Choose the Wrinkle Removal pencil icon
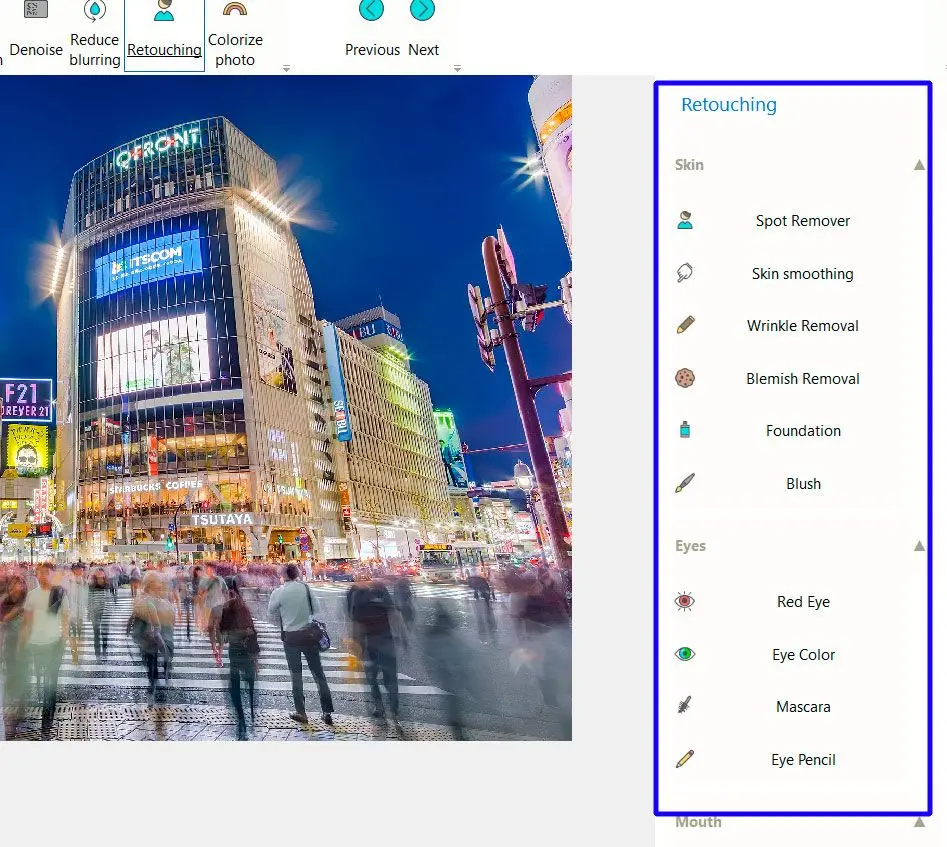 (x=685, y=325)
